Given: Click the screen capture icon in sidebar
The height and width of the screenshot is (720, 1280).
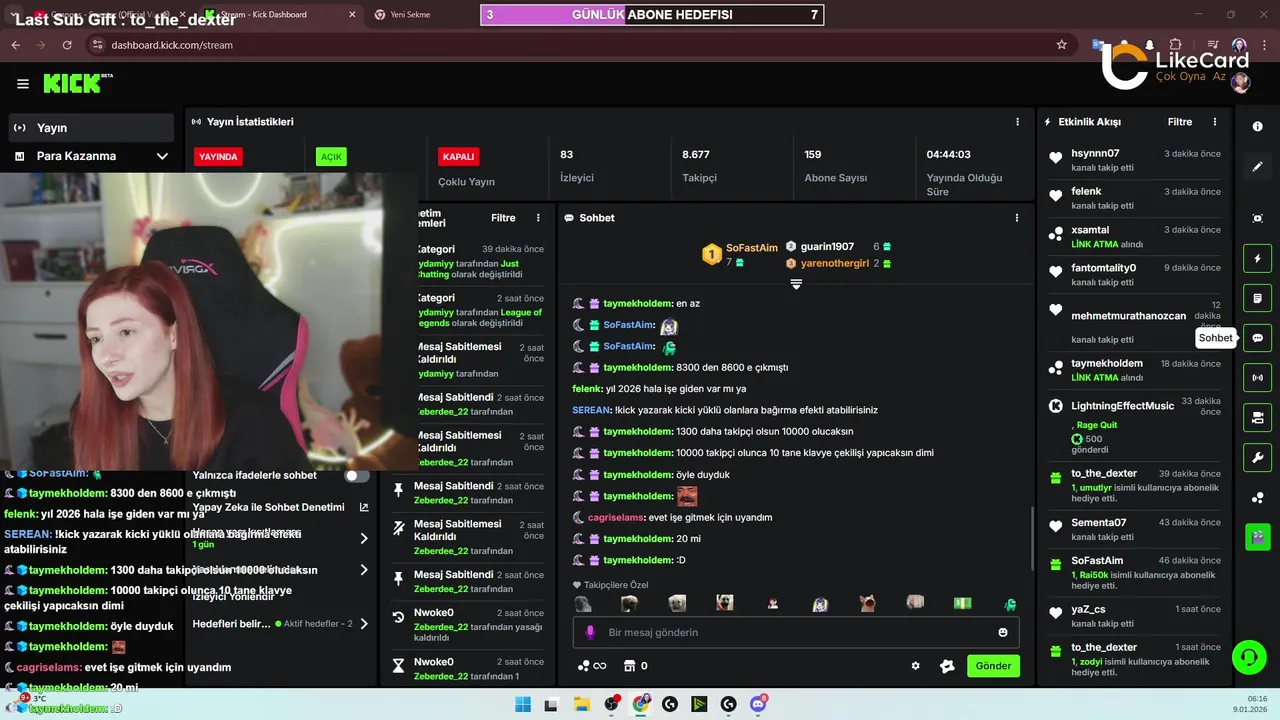Looking at the screenshot, I should click(x=1258, y=218).
